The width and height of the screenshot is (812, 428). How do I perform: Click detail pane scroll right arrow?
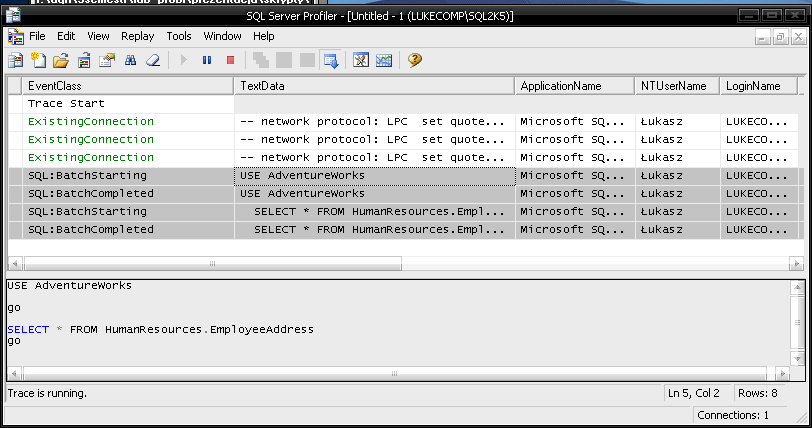point(782,374)
